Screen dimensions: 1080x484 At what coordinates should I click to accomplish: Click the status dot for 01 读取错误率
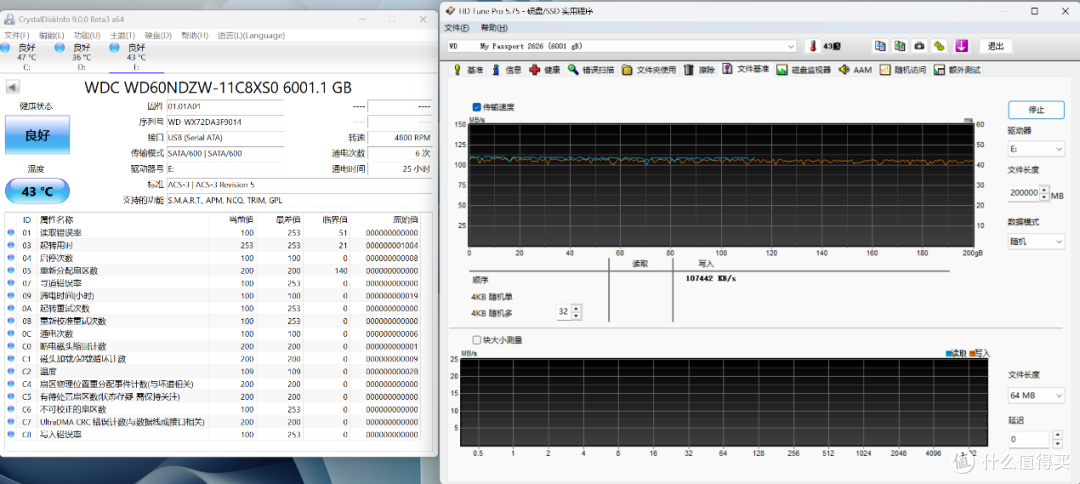(x=11, y=233)
